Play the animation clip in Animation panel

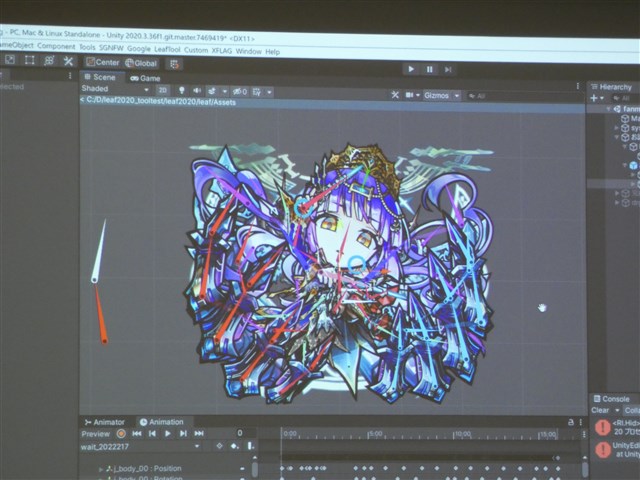tap(167, 434)
